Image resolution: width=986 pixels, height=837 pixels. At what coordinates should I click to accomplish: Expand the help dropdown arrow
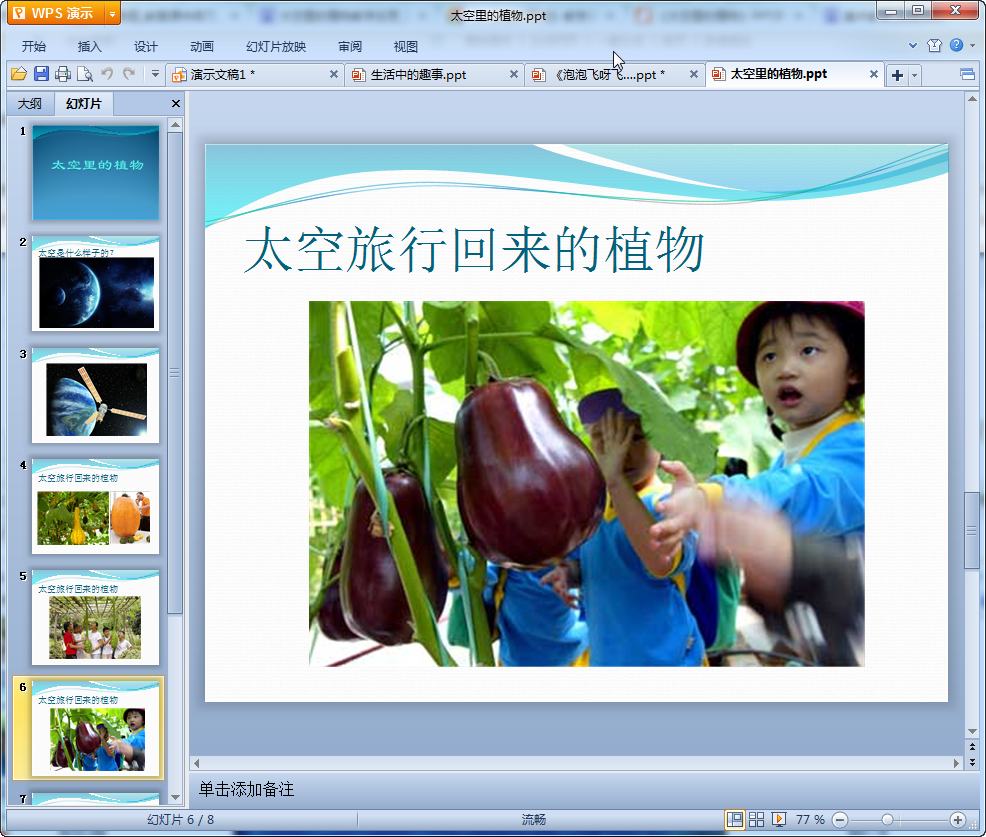(973, 45)
